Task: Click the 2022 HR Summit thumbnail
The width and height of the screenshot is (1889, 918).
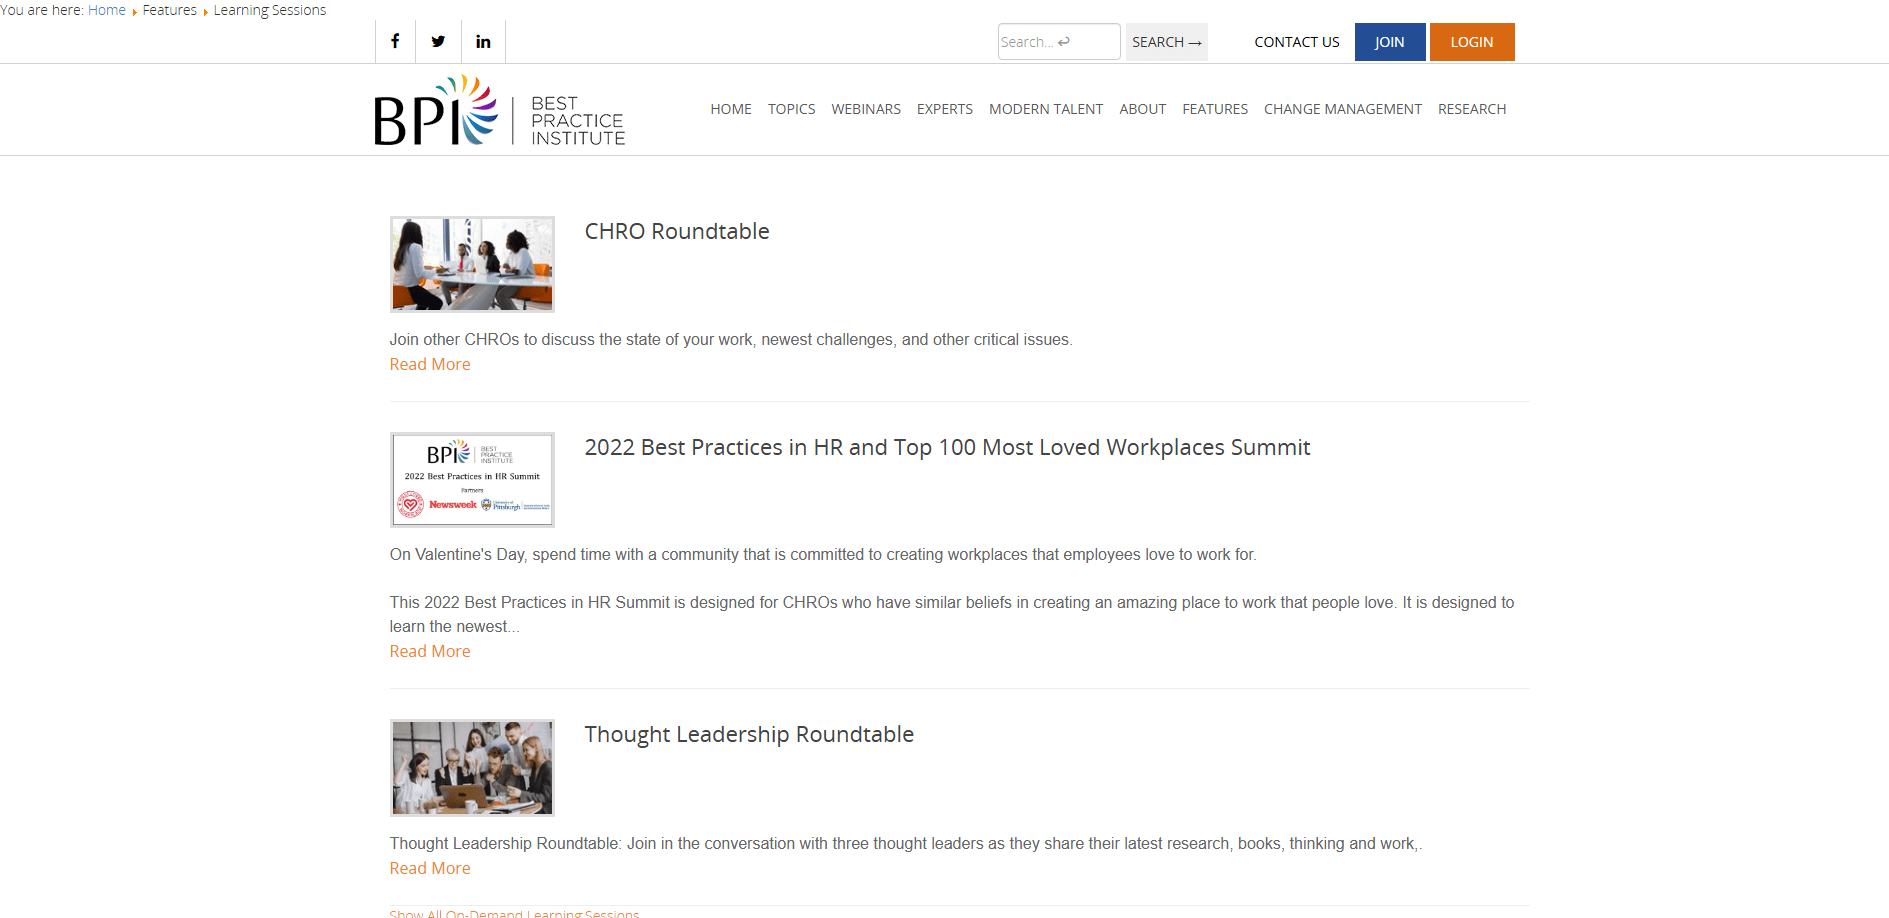Action: pyautogui.click(x=472, y=480)
